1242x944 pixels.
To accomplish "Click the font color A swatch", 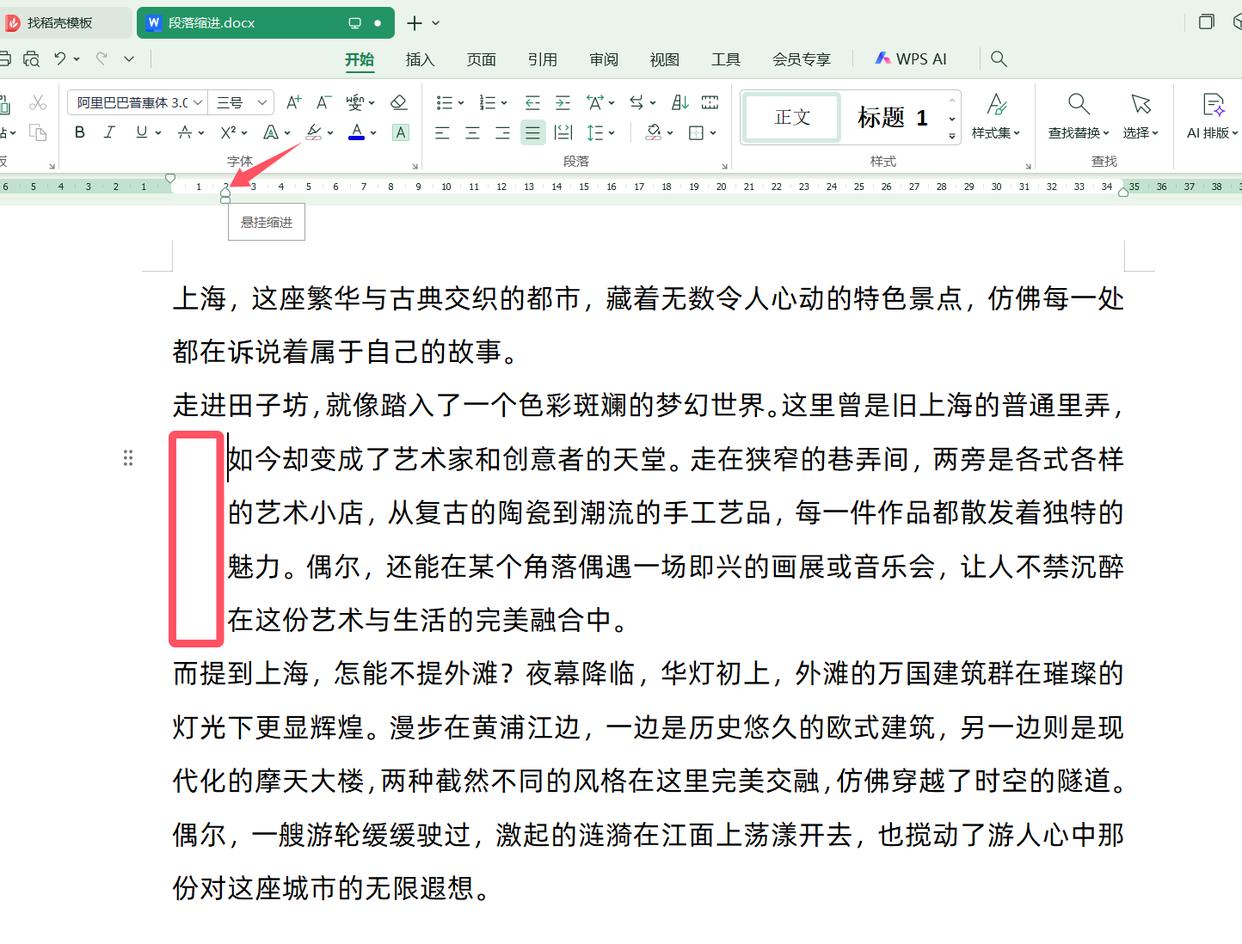I will pyautogui.click(x=356, y=132).
